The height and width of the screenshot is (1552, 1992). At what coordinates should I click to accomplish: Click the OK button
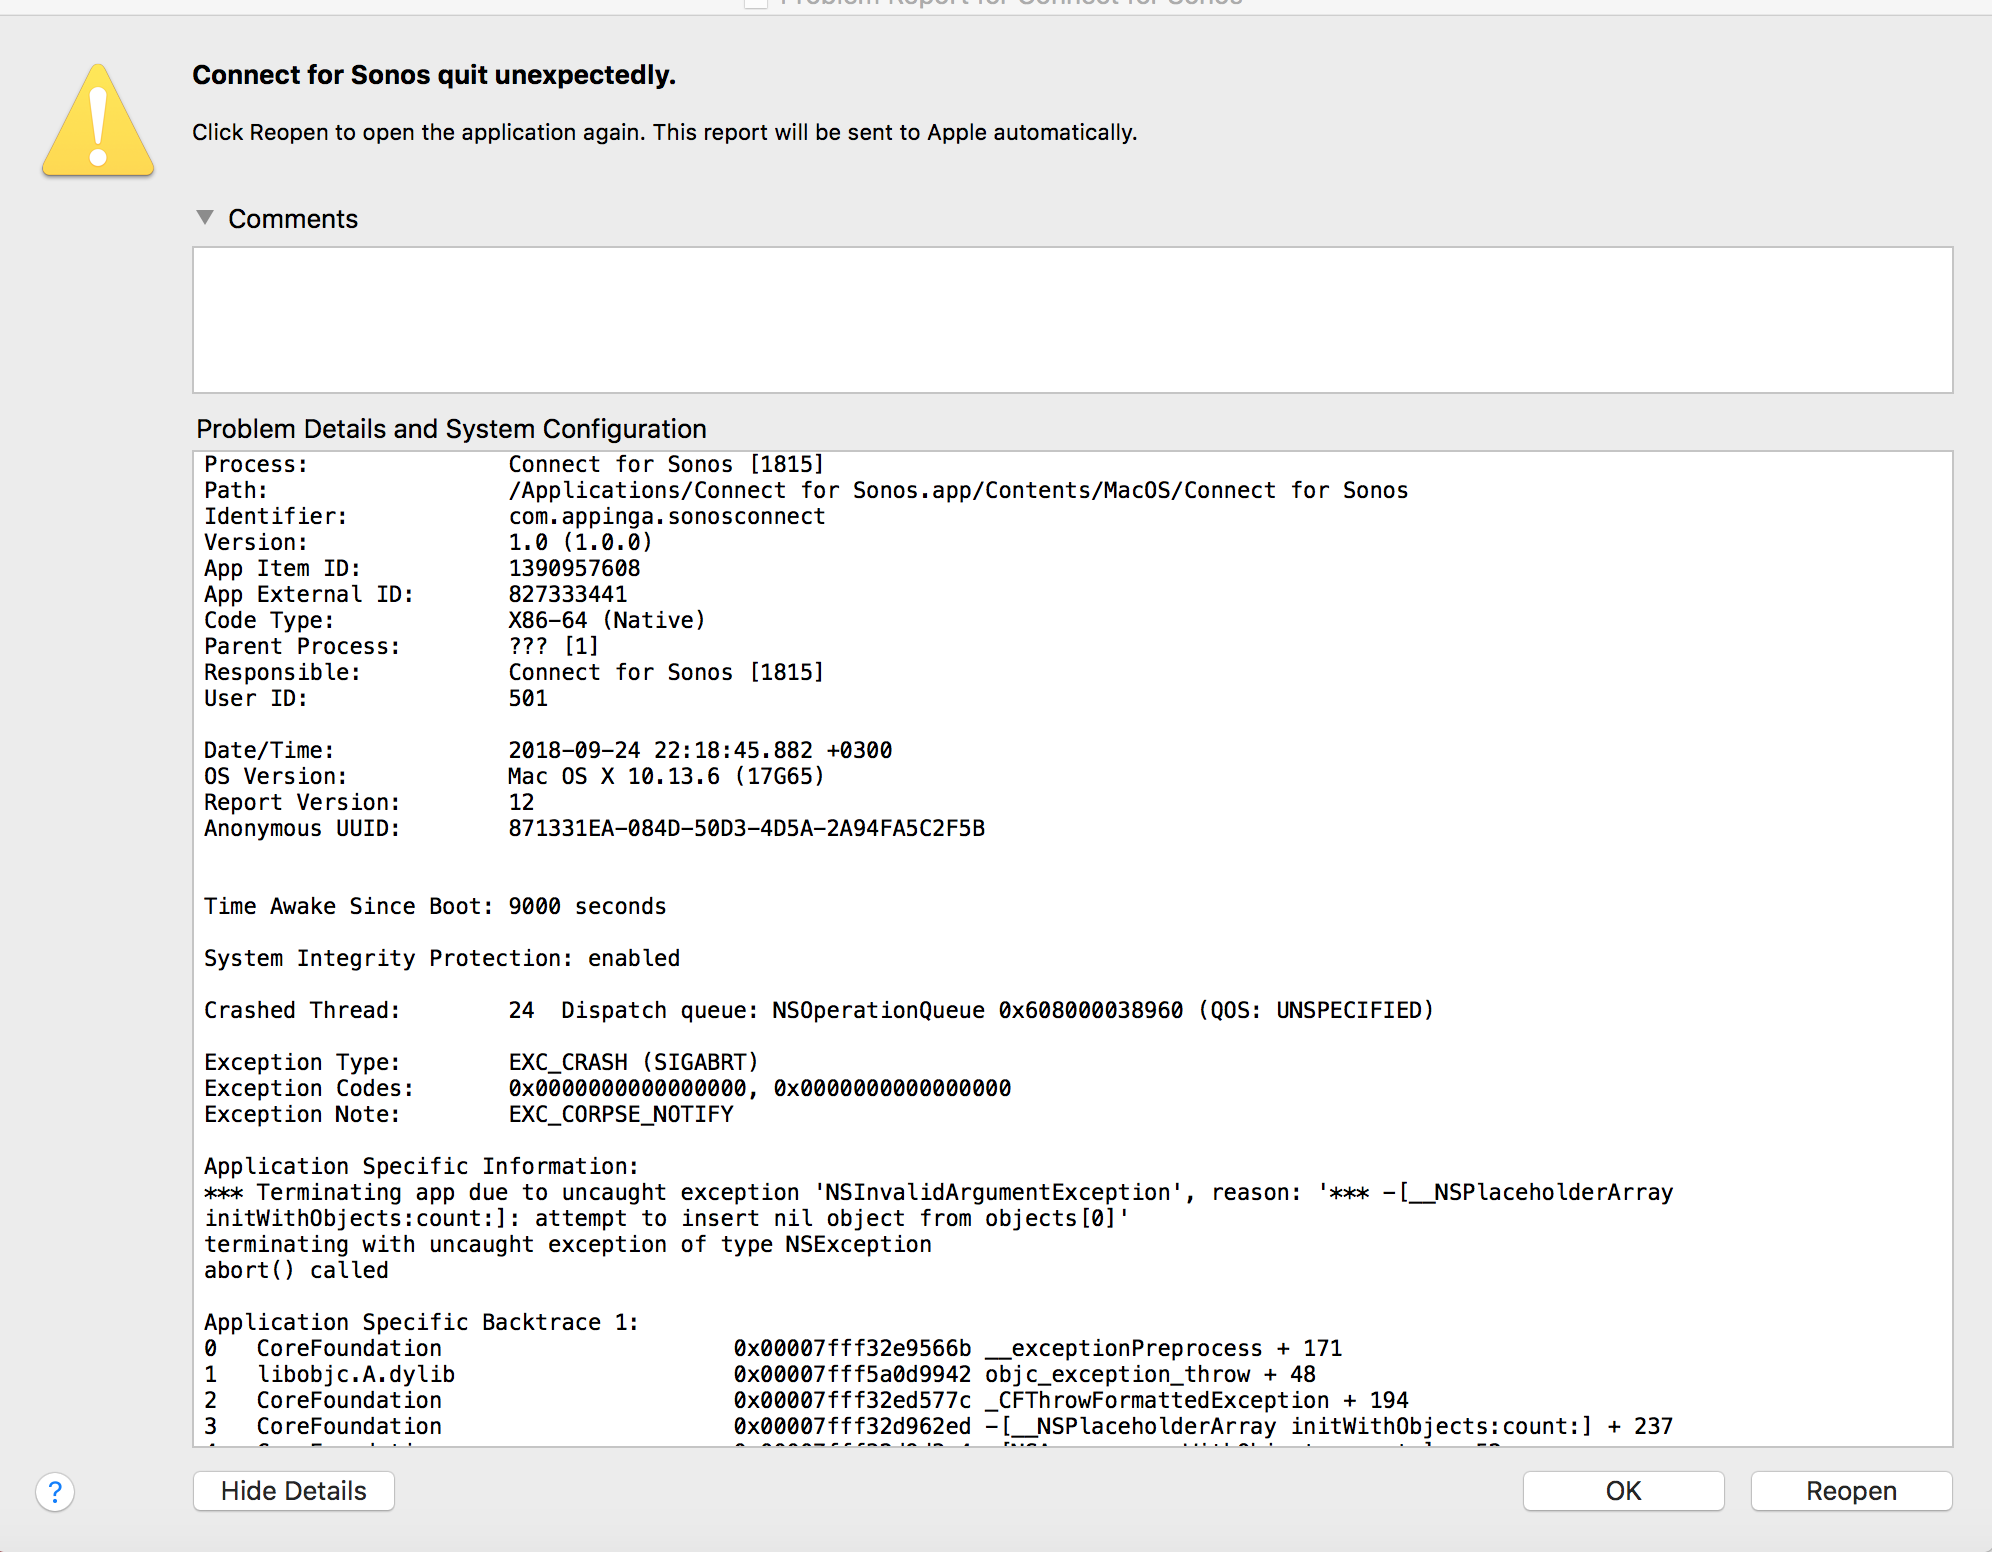[1623, 1491]
